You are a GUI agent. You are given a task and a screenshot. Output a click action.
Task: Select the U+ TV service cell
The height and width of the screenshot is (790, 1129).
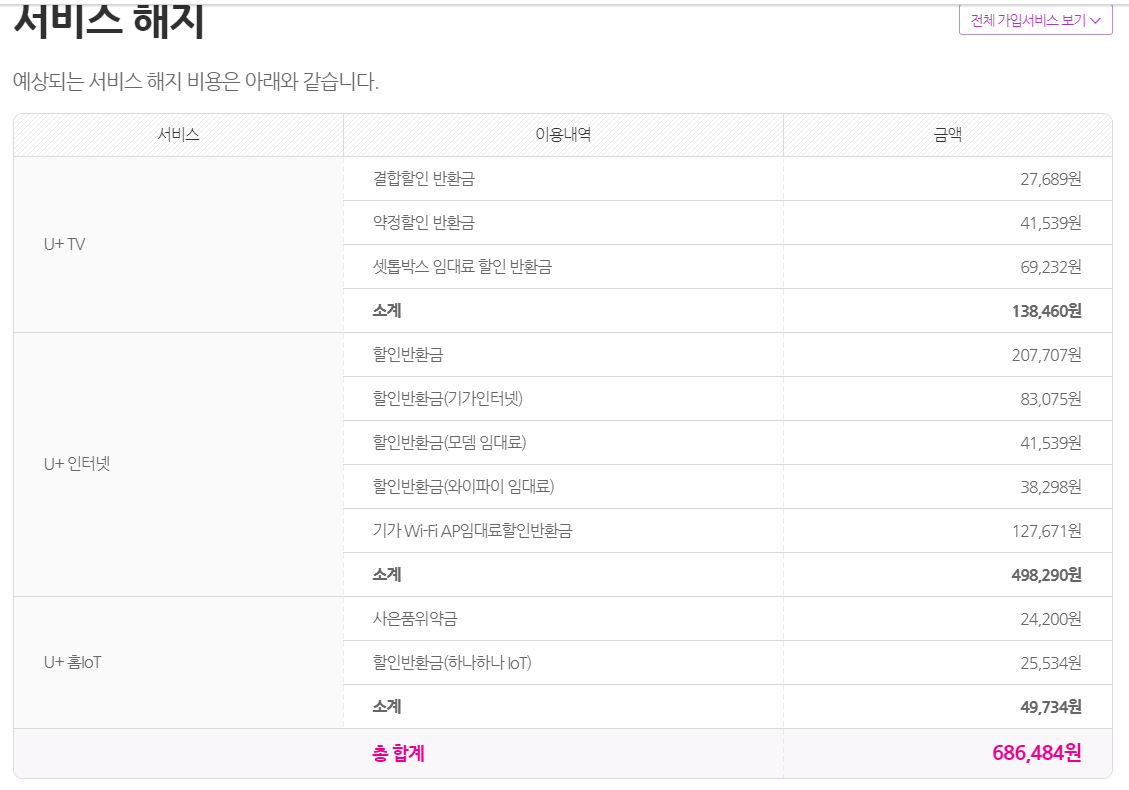click(x=65, y=244)
